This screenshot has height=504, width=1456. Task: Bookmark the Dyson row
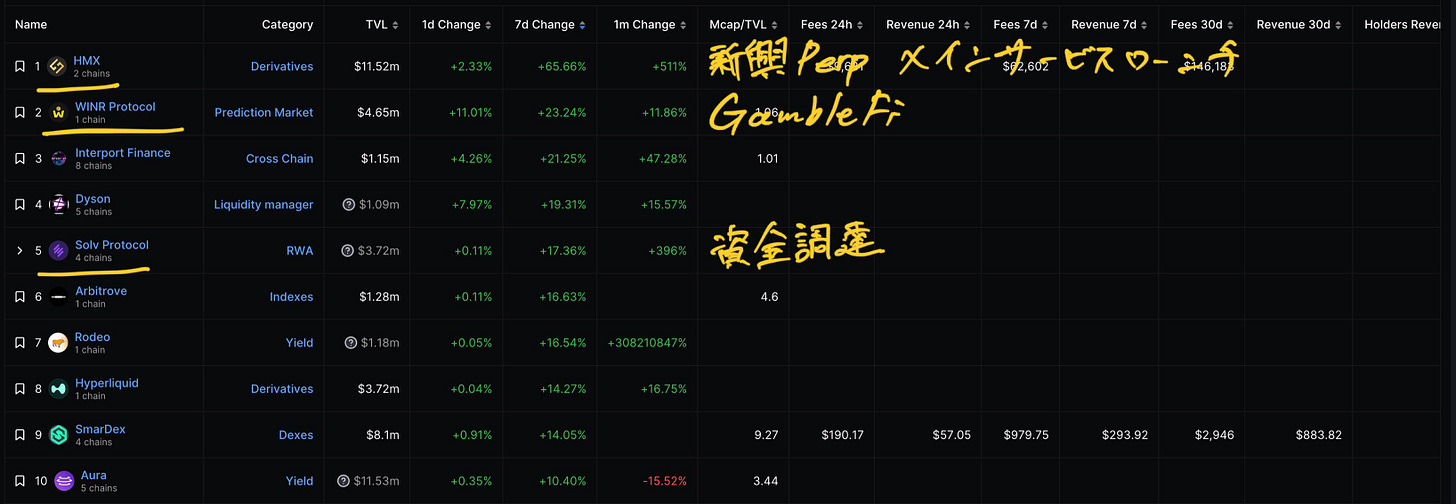coord(19,205)
